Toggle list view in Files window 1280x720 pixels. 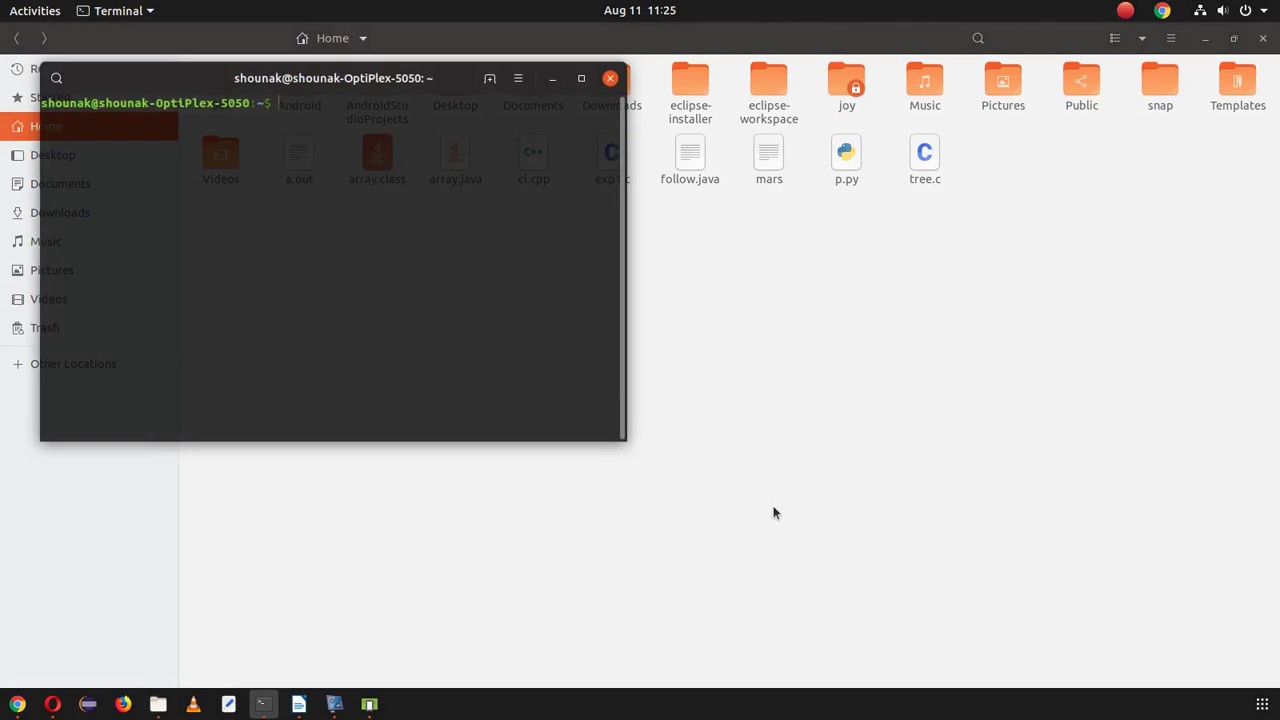pyautogui.click(x=1115, y=38)
